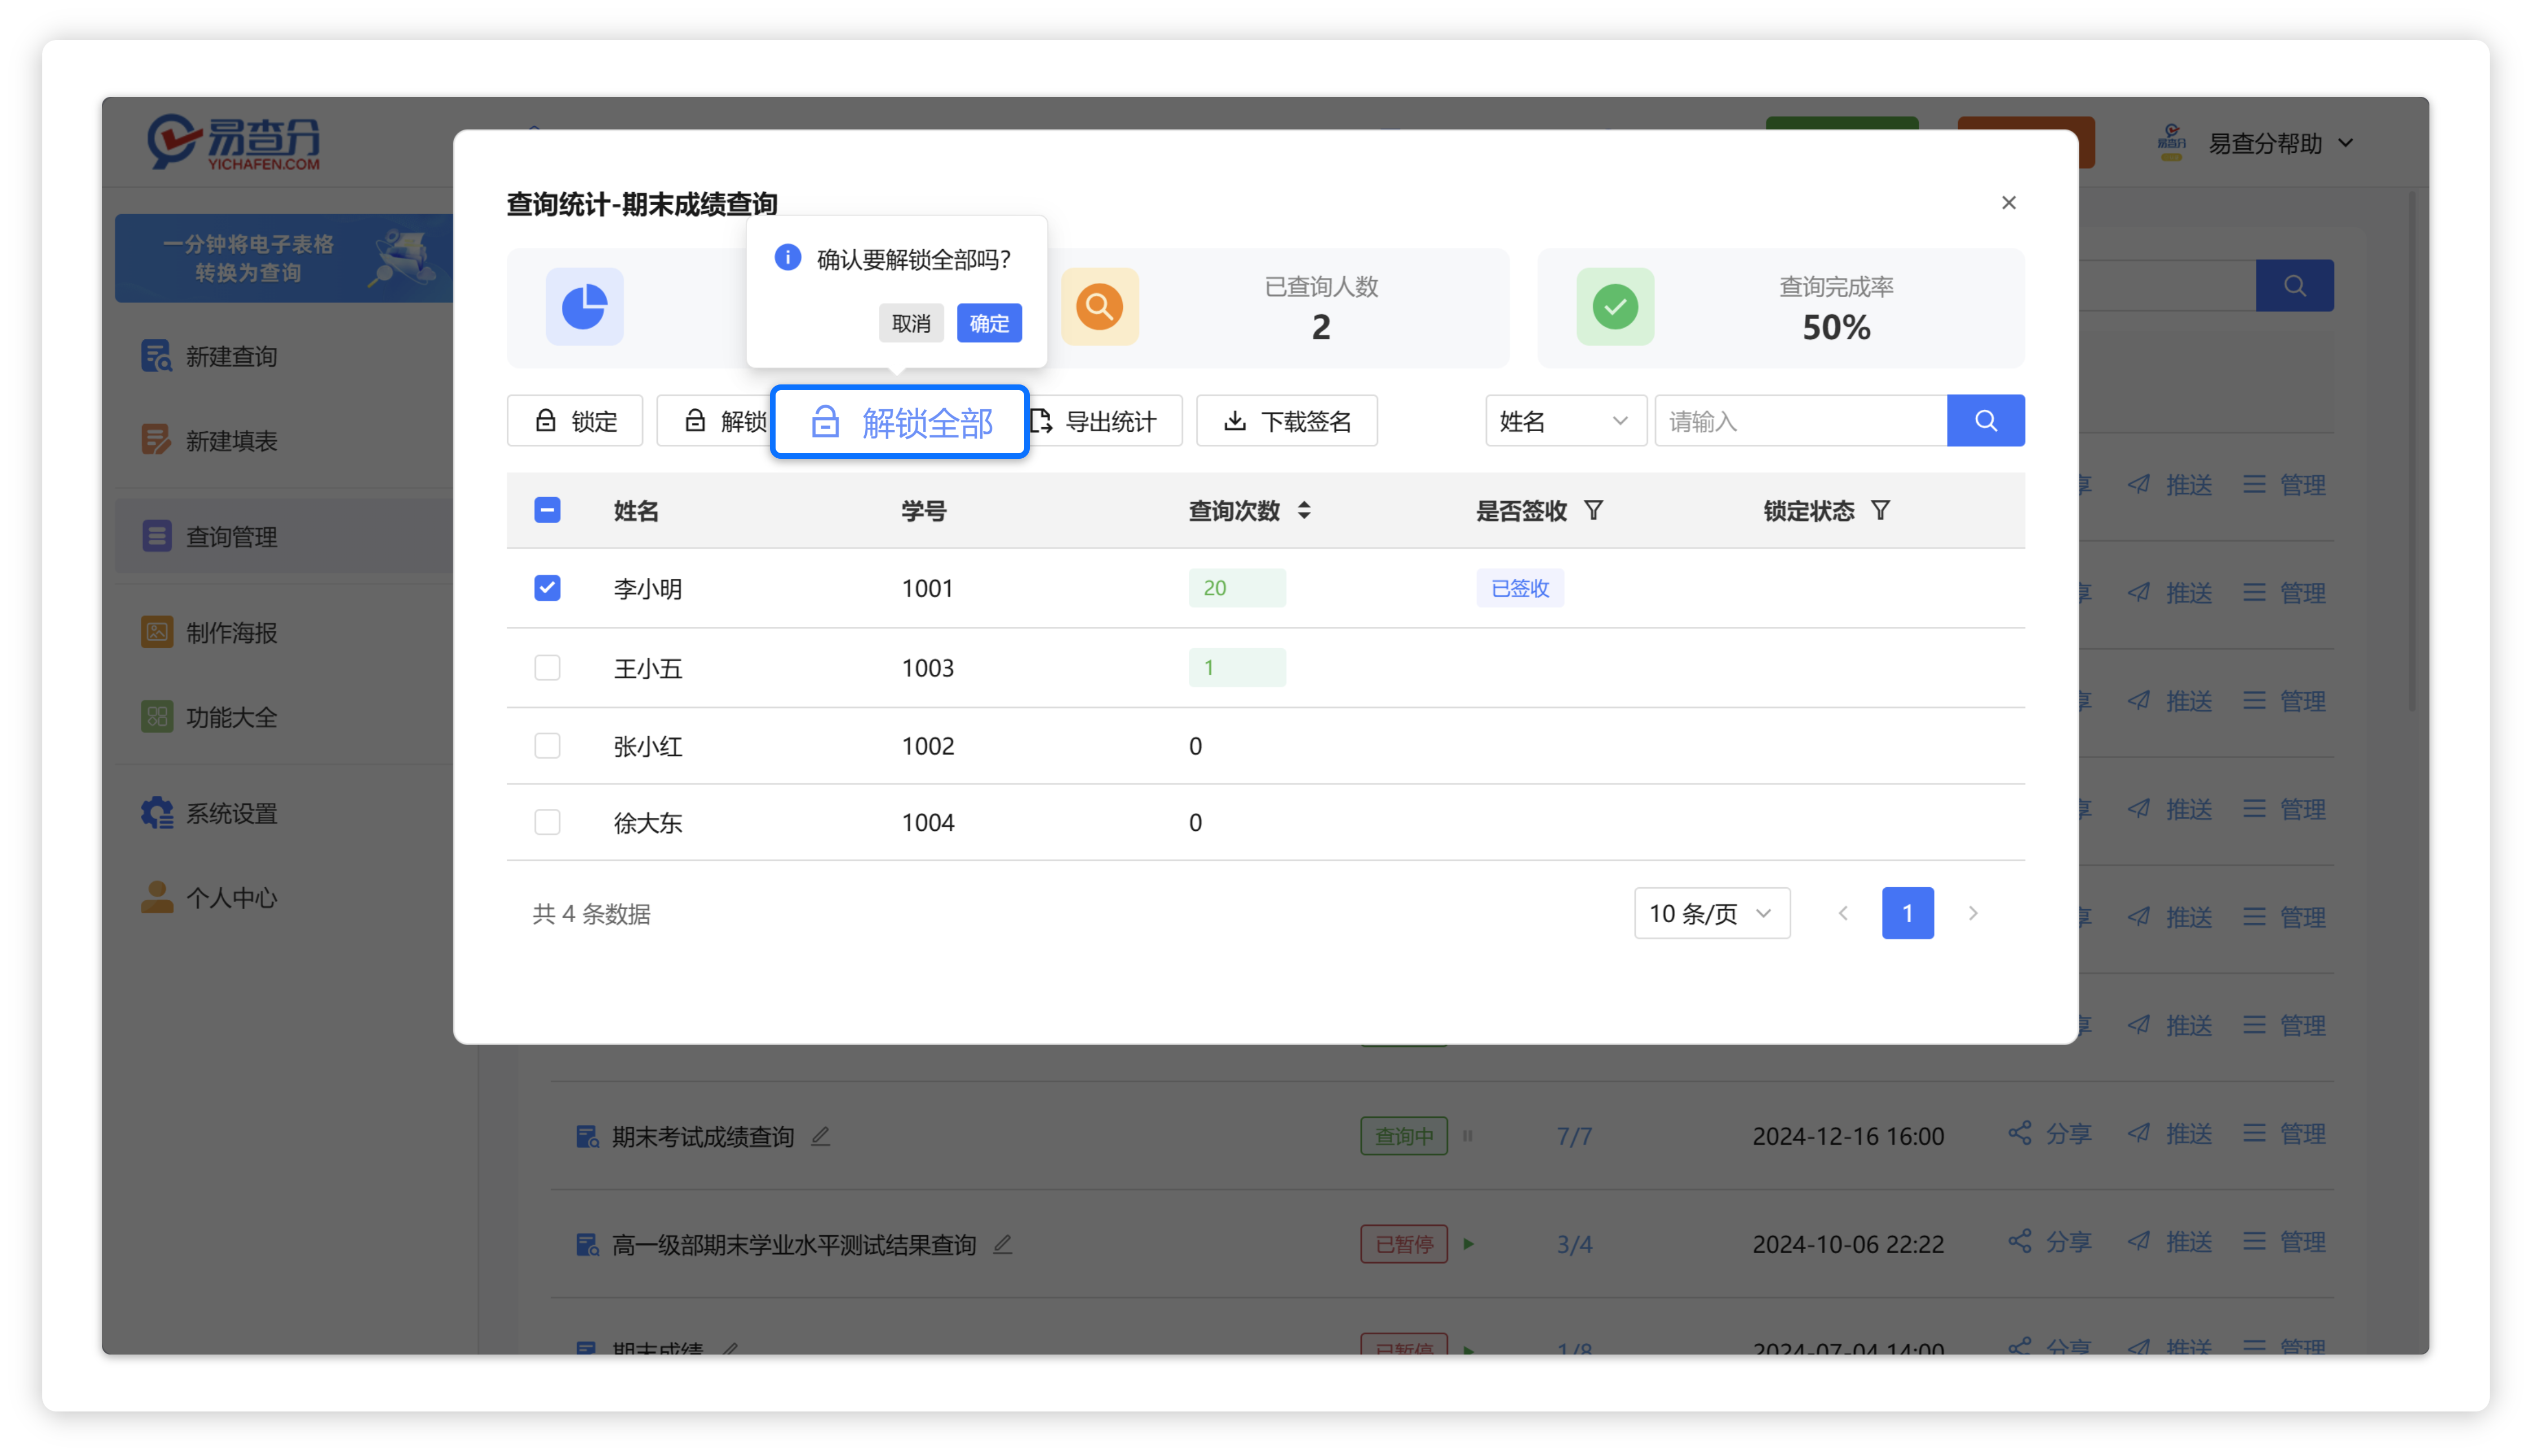2532x1456 pixels.
Task: Check the checkbox for 张小红
Action: click(x=547, y=745)
